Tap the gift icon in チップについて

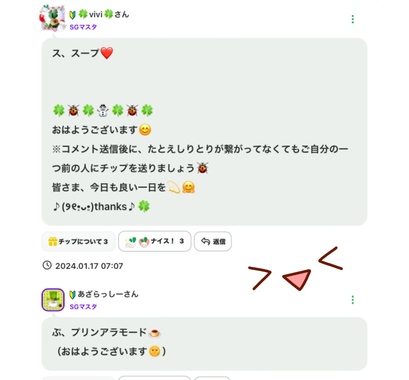[53, 241]
